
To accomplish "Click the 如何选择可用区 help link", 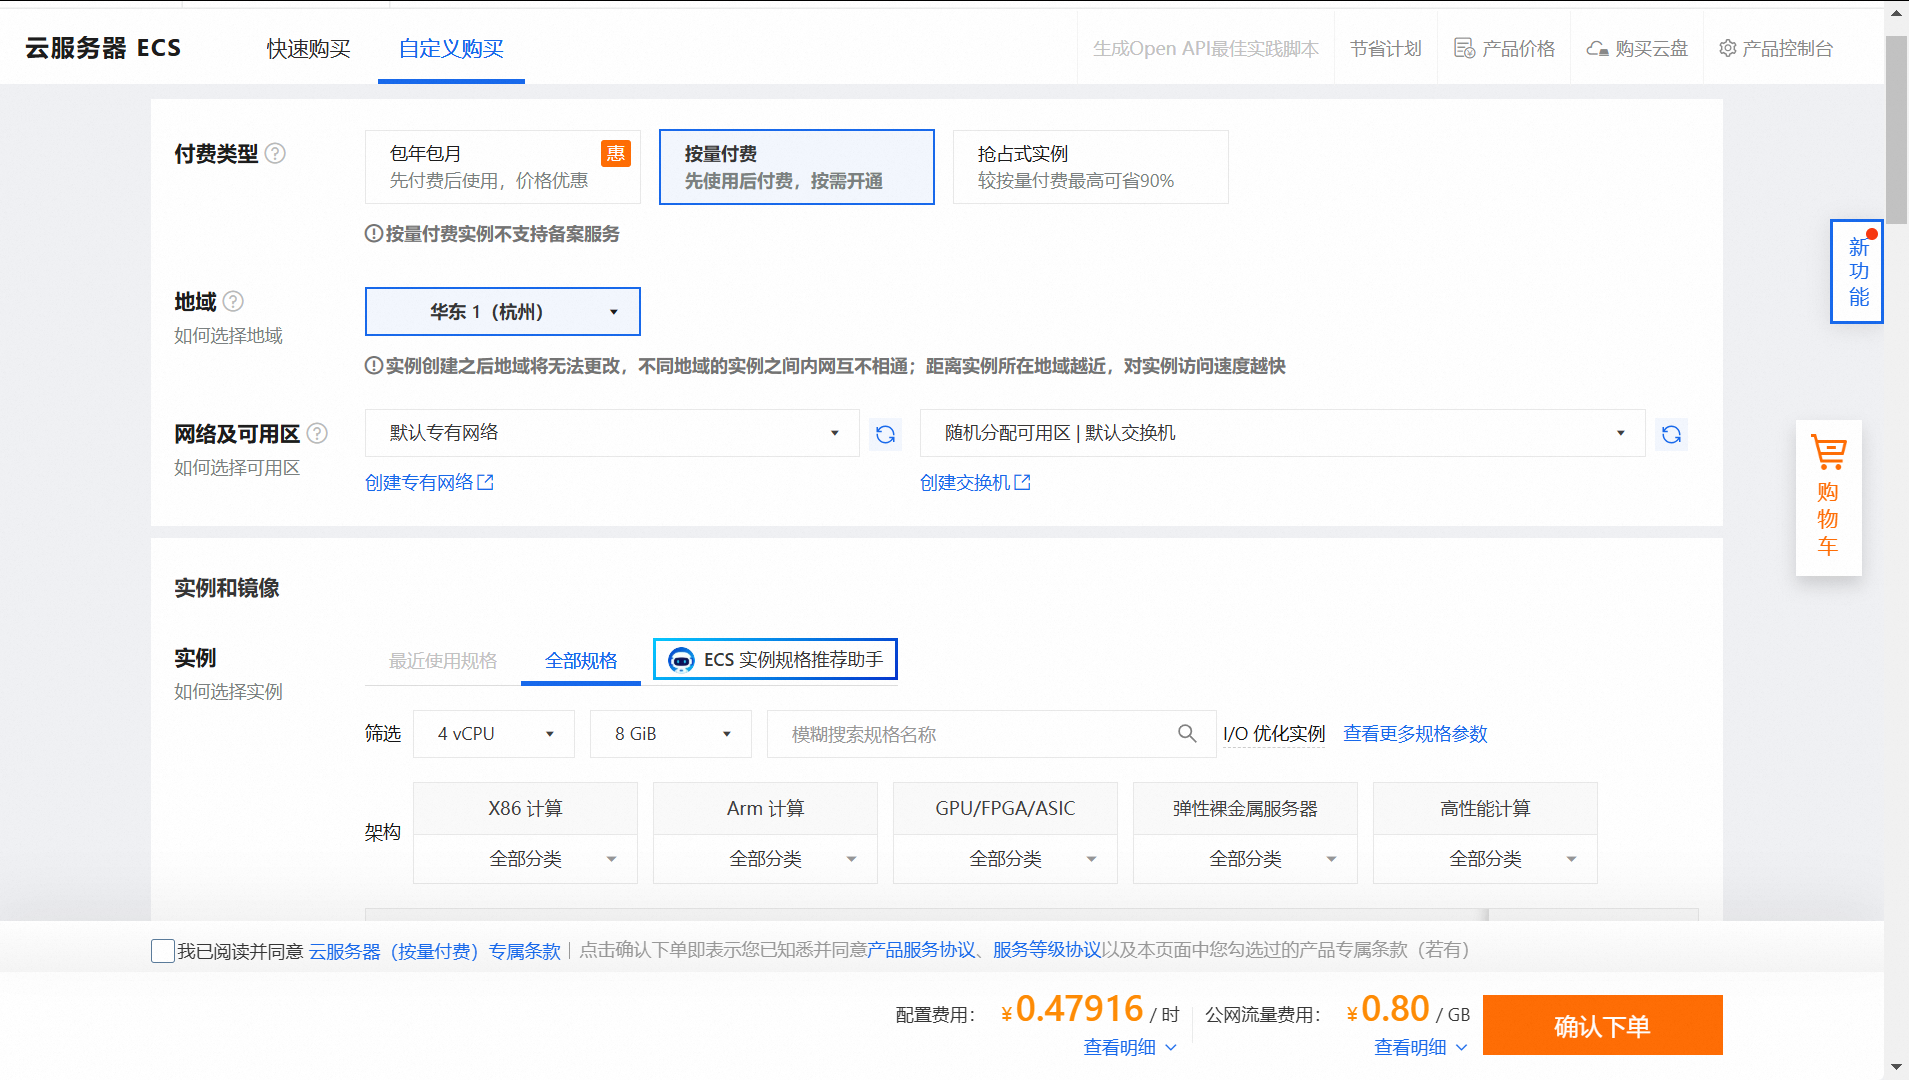I will (x=237, y=467).
